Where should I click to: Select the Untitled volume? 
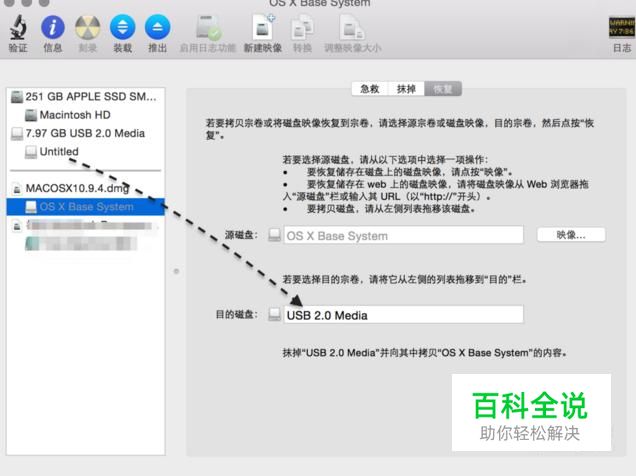[86, 152]
